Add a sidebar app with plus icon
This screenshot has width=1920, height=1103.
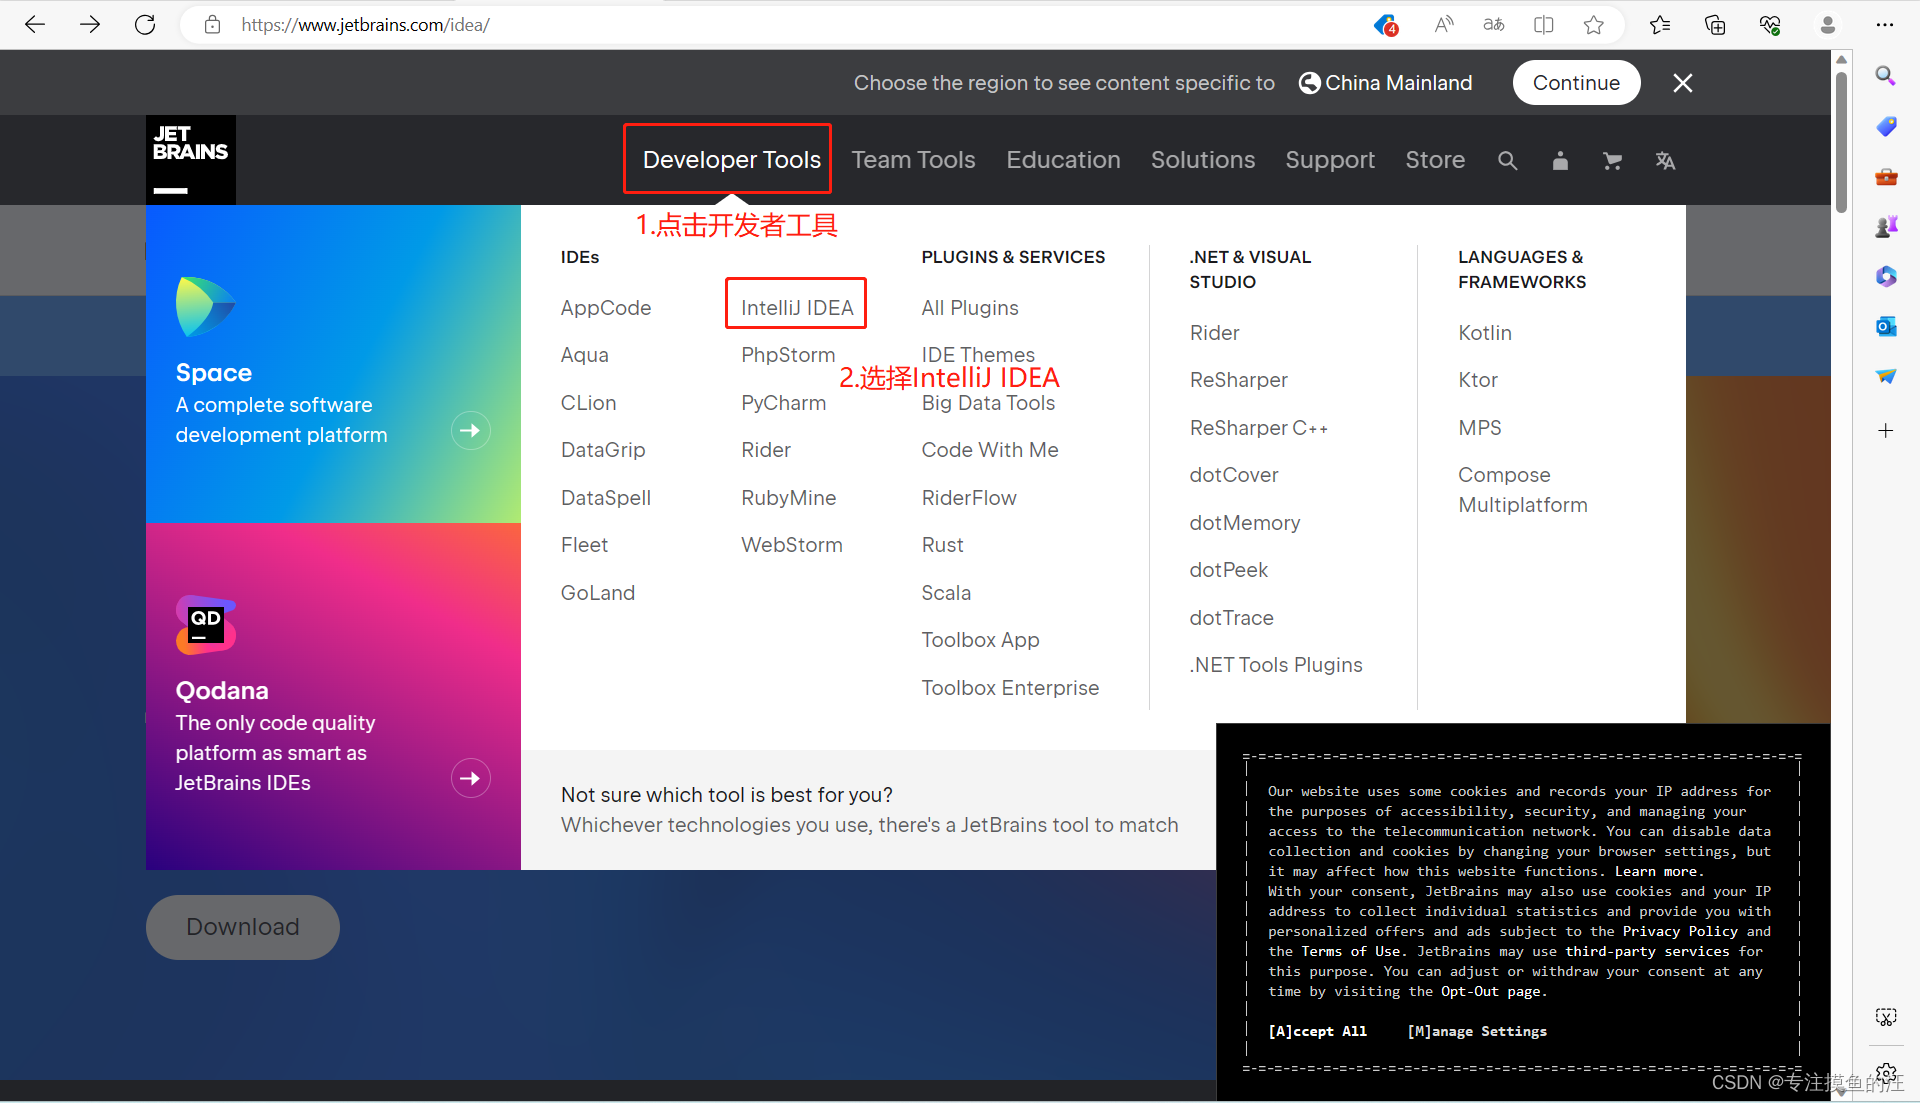click(x=1886, y=431)
